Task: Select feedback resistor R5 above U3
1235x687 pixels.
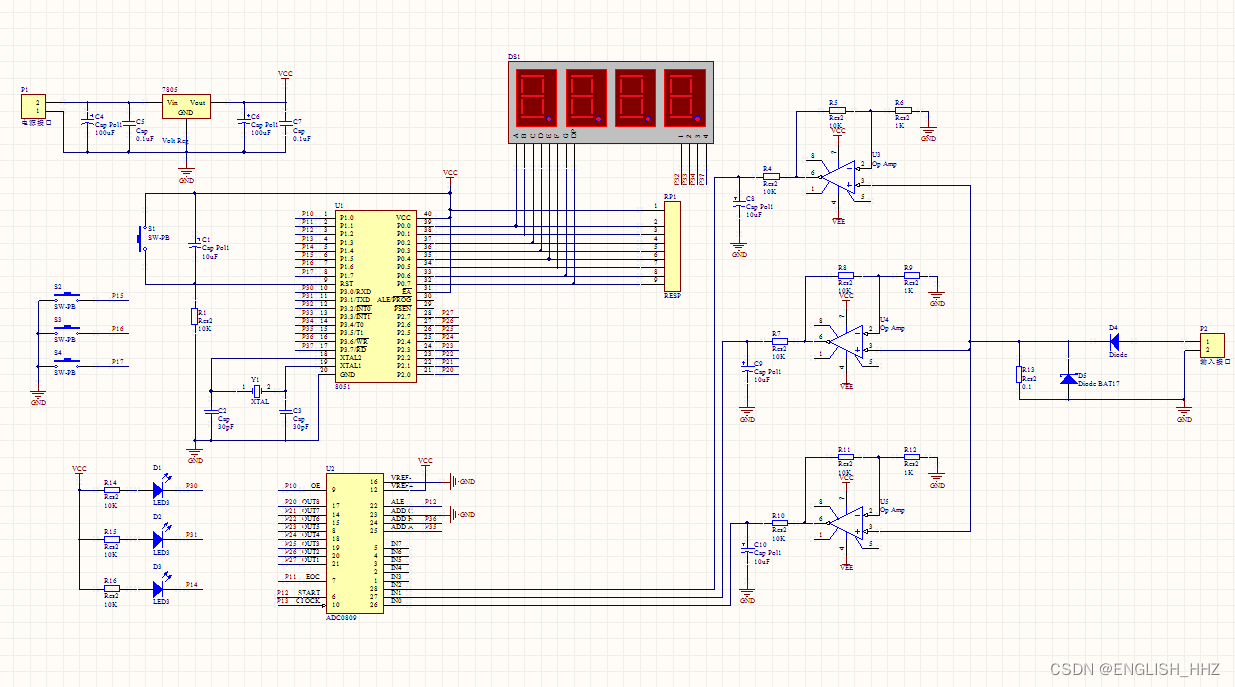Action: point(836,110)
